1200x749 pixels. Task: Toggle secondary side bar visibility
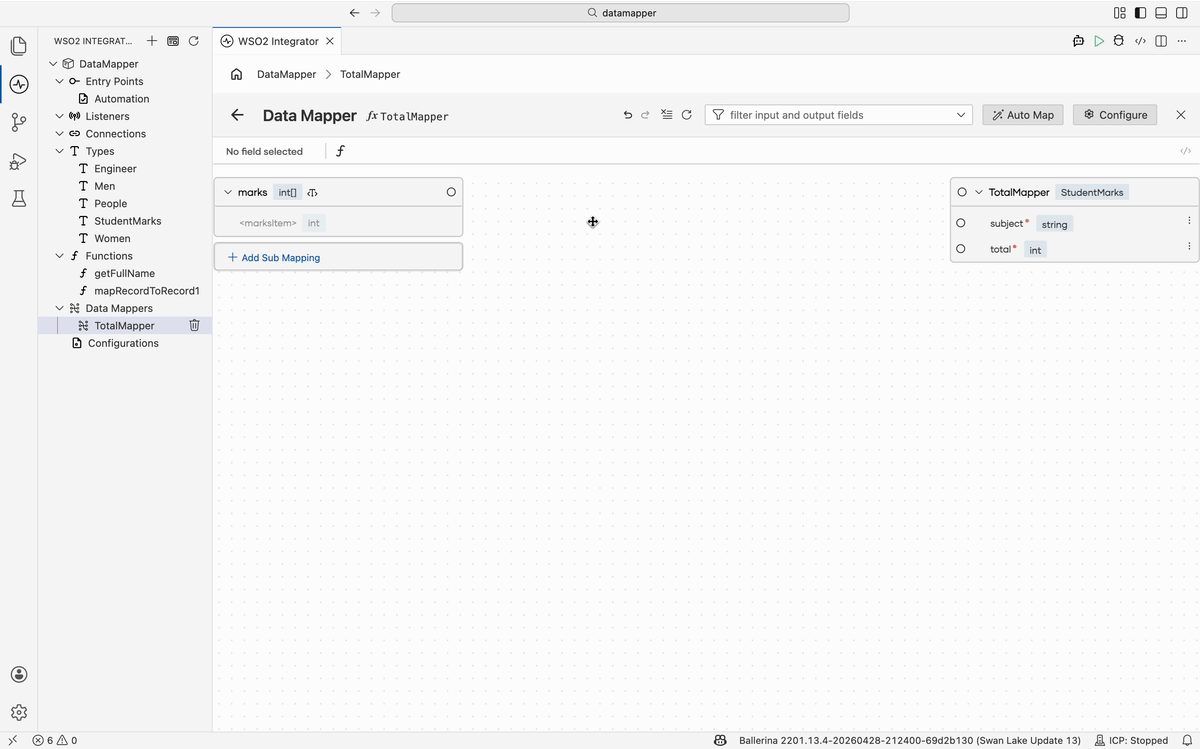(x=1182, y=13)
